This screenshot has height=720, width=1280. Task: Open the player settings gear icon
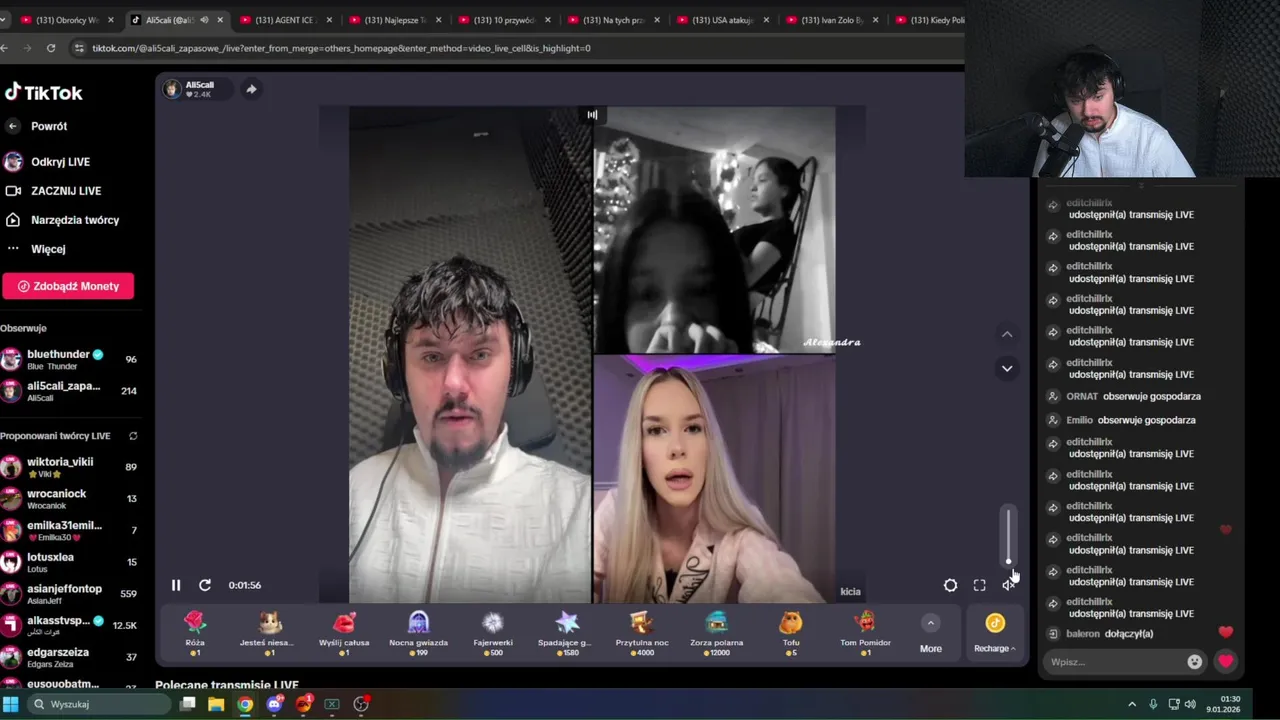(x=950, y=585)
